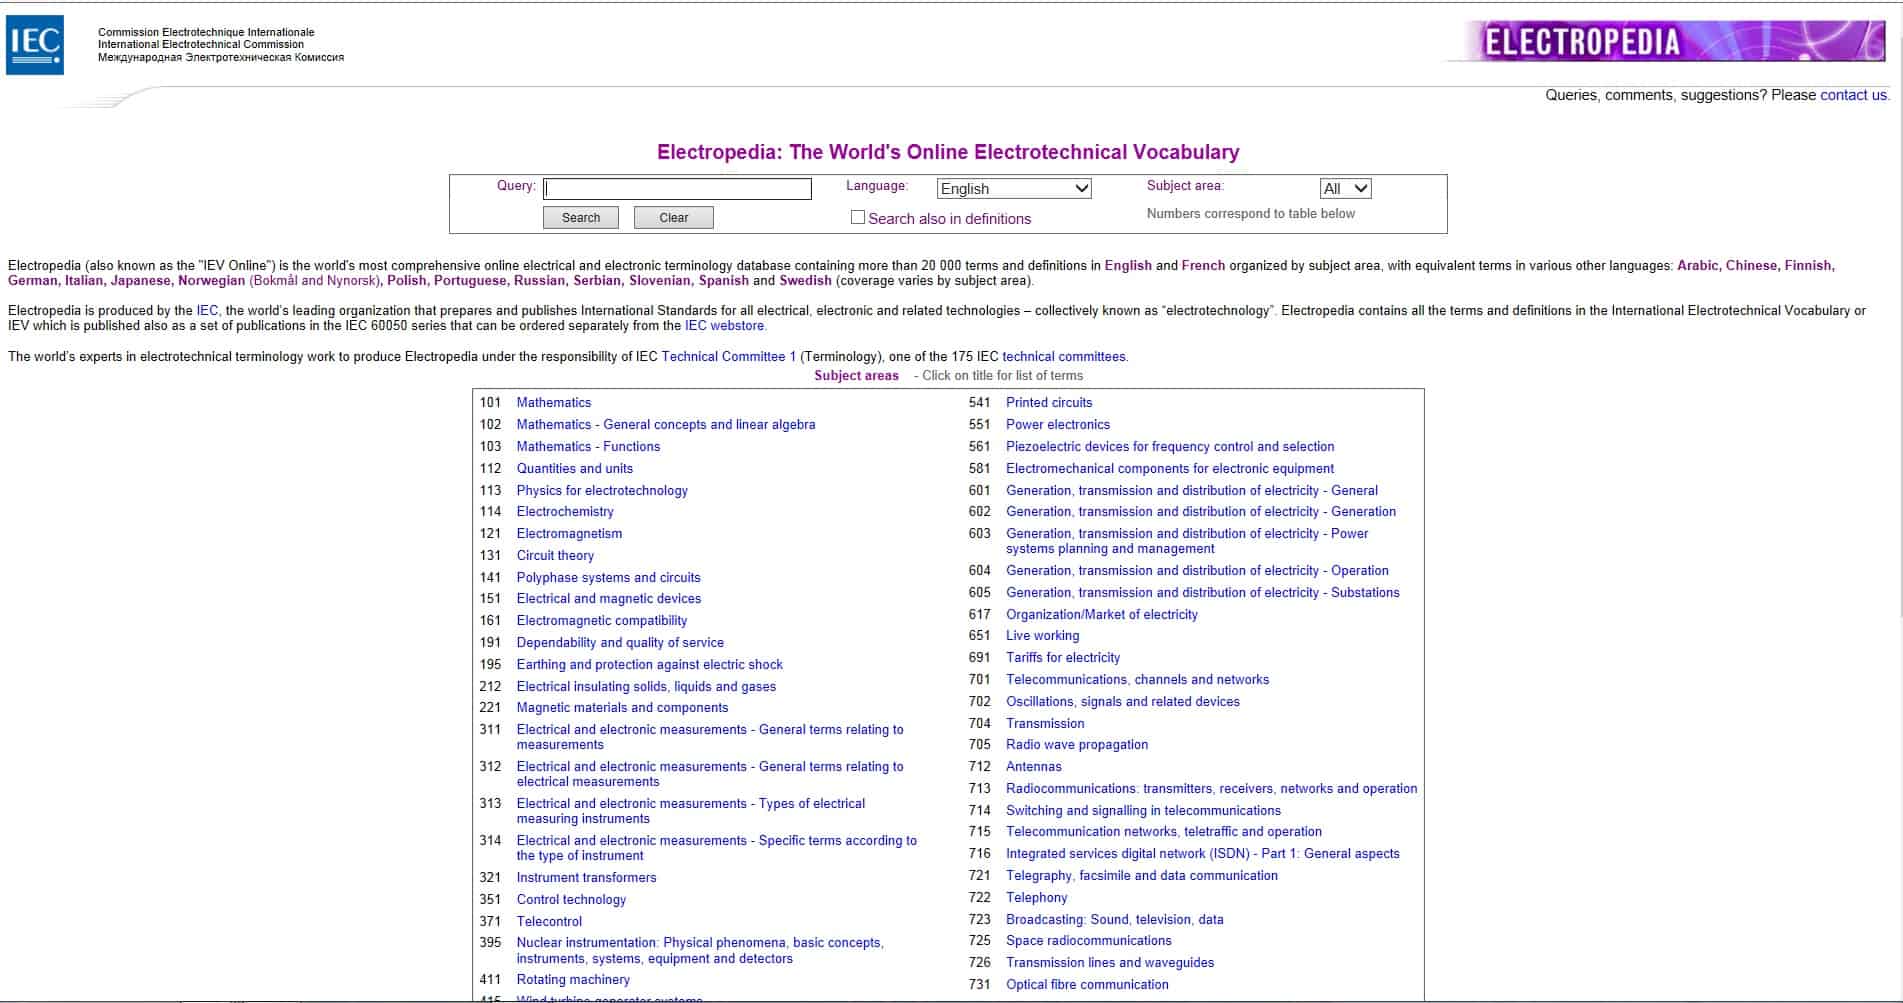Open Mathematics - General concepts and linear algebra
The width and height of the screenshot is (1903, 1003).
point(665,424)
